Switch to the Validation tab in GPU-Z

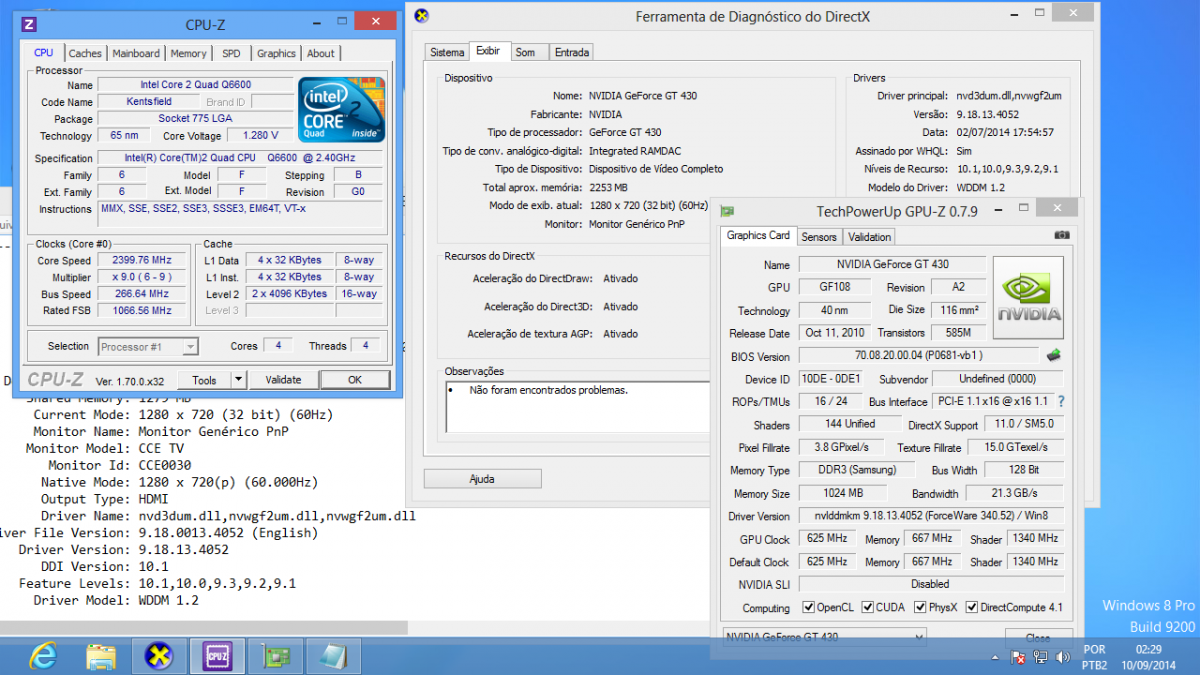point(869,237)
